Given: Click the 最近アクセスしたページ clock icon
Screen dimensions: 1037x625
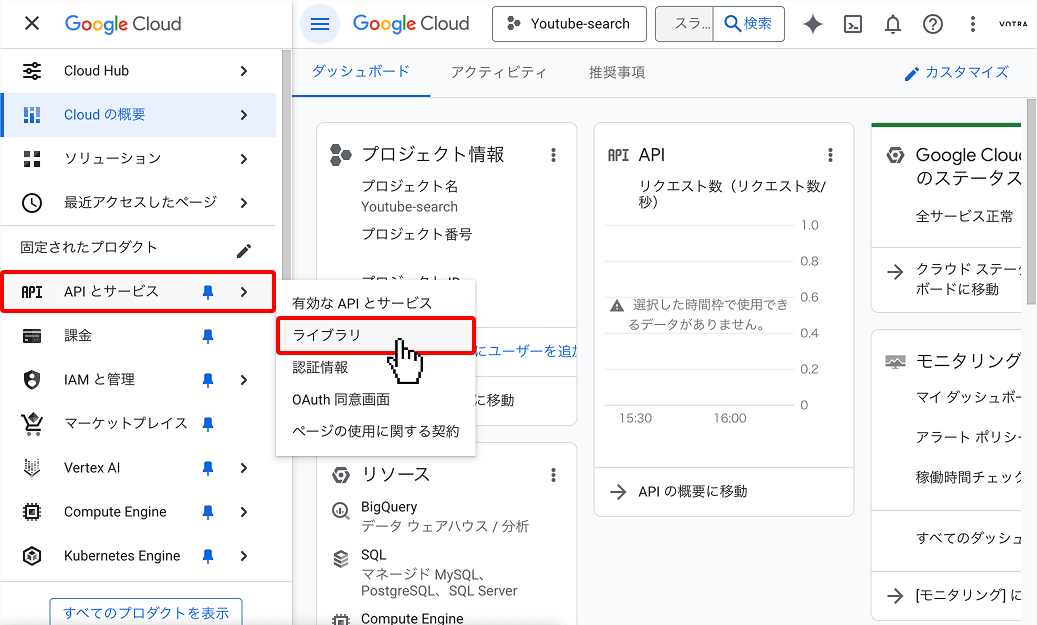Looking at the screenshot, I should tap(32, 202).
